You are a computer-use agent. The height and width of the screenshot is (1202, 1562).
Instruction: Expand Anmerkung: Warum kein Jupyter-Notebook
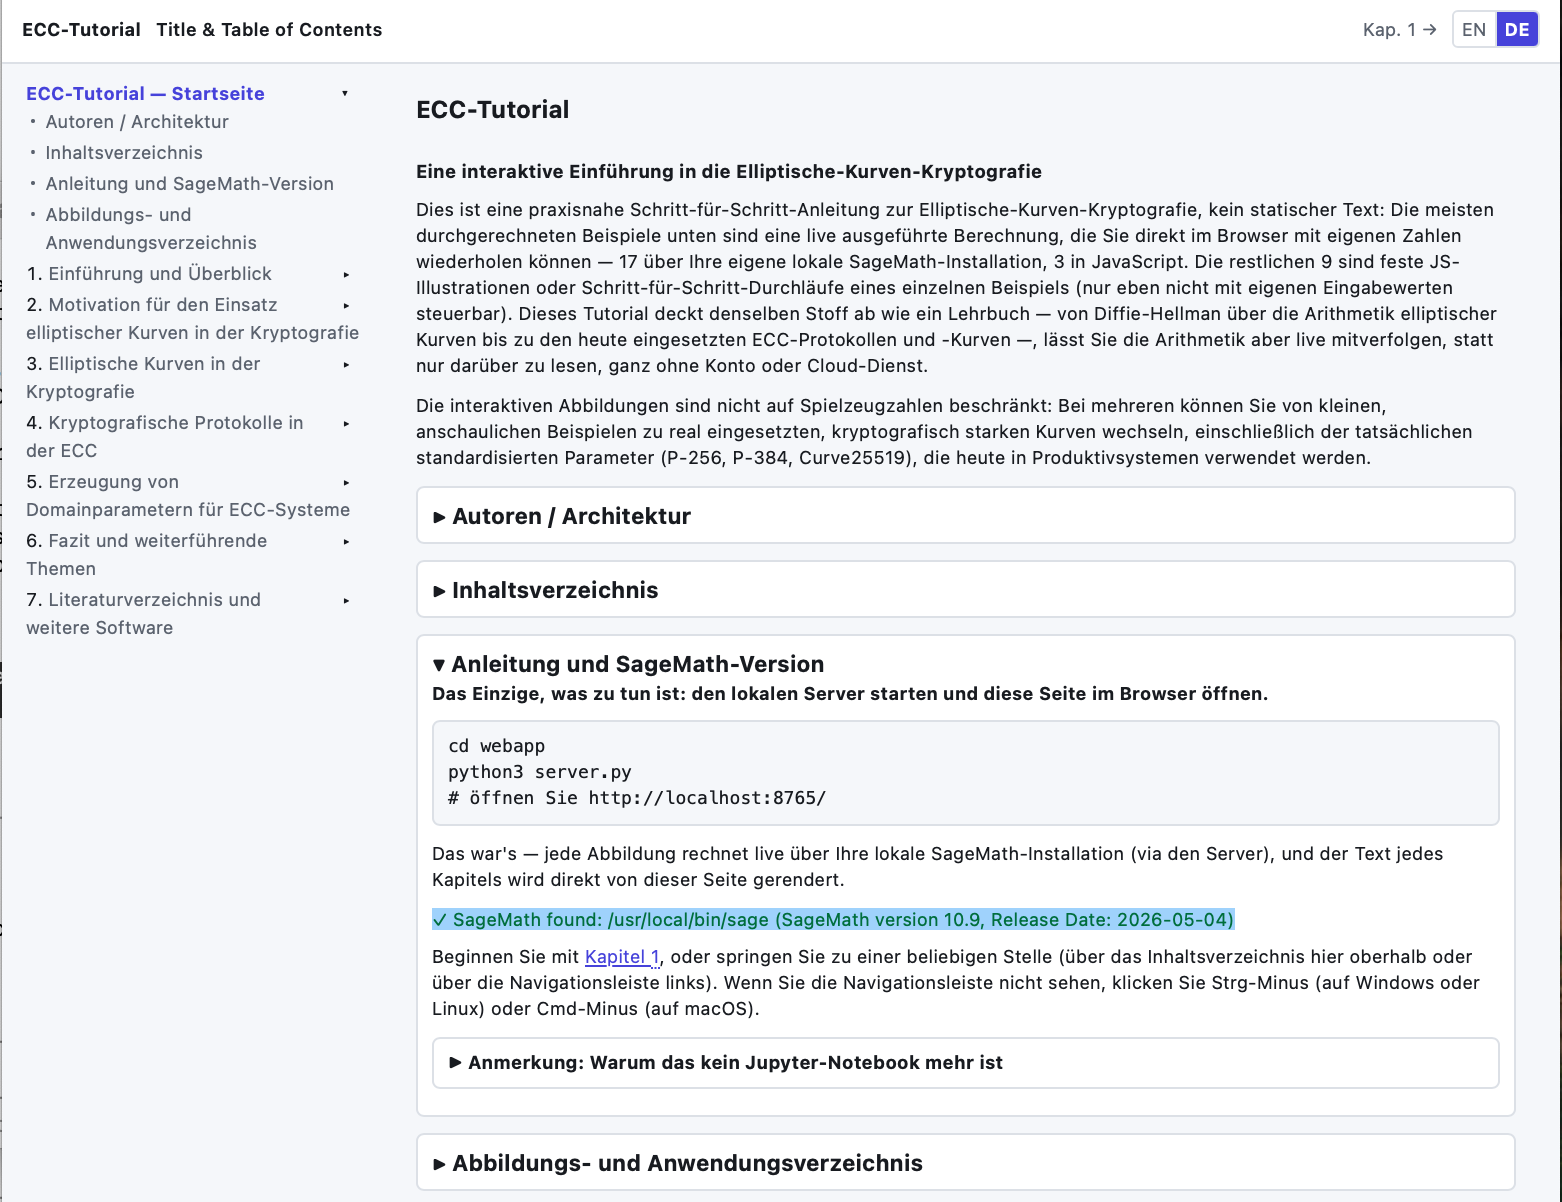(965, 1063)
